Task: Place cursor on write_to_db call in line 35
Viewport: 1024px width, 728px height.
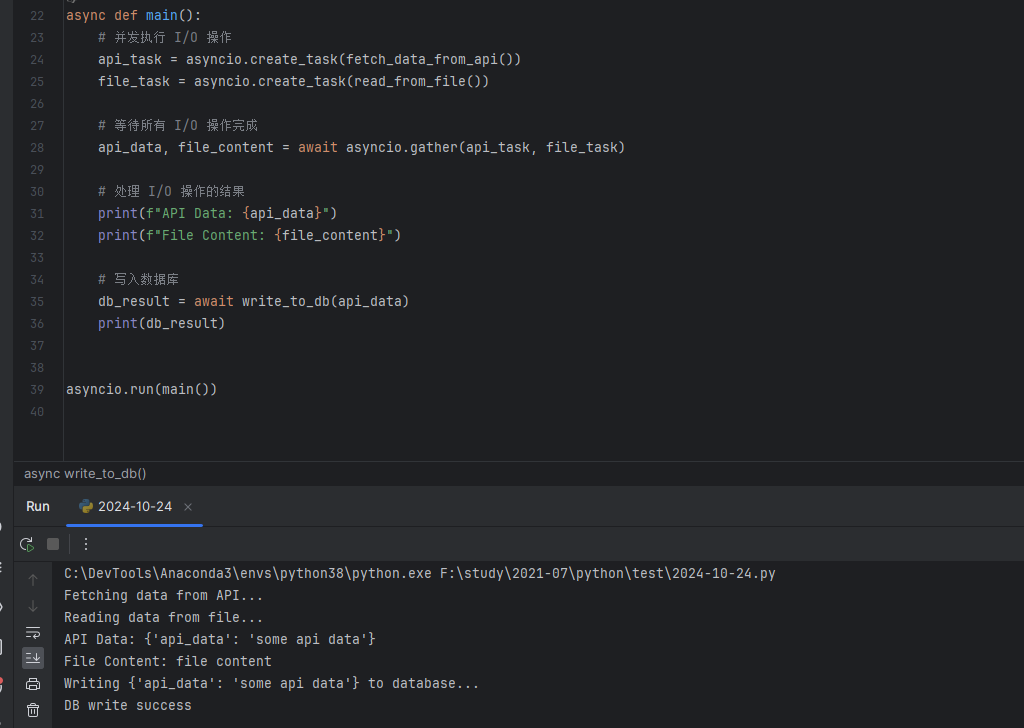Action: coord(285,301)
